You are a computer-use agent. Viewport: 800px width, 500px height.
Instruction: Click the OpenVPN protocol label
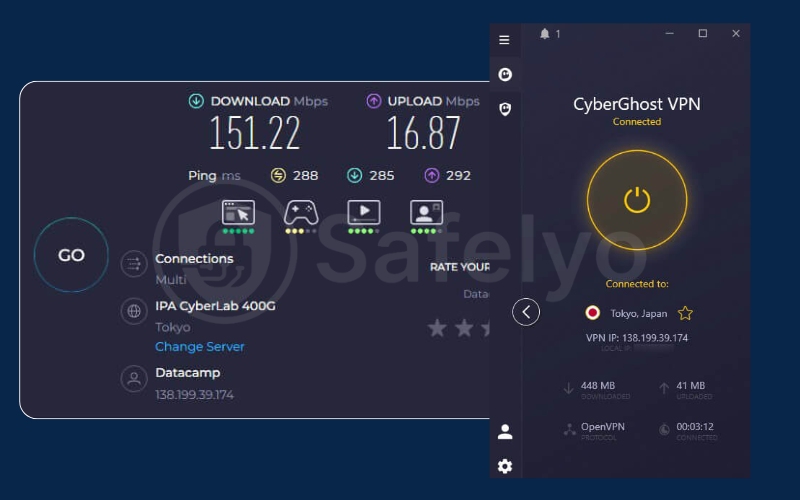(x=603, y=427)
